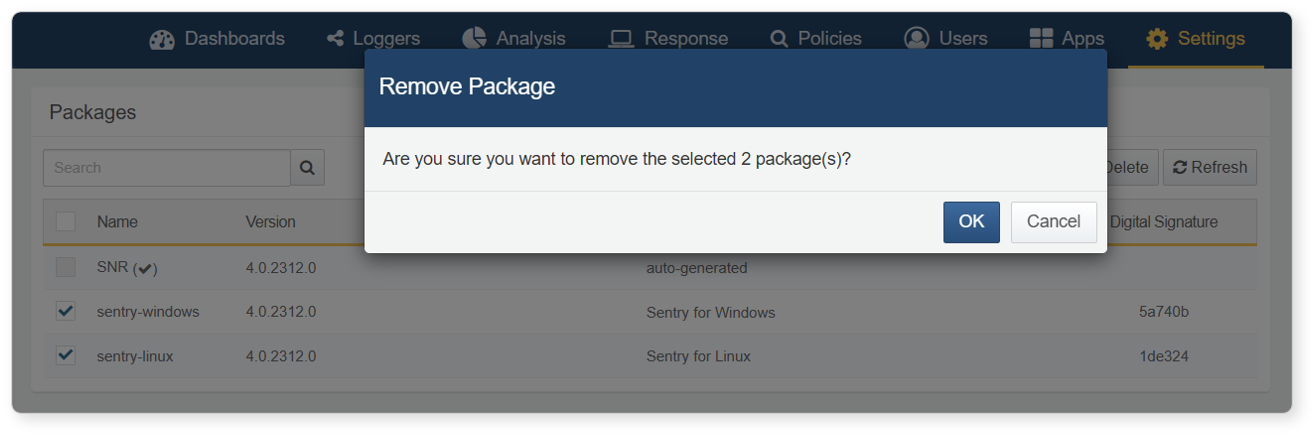
Task: Click the Response laptop icon
Action: pos(621,39)
